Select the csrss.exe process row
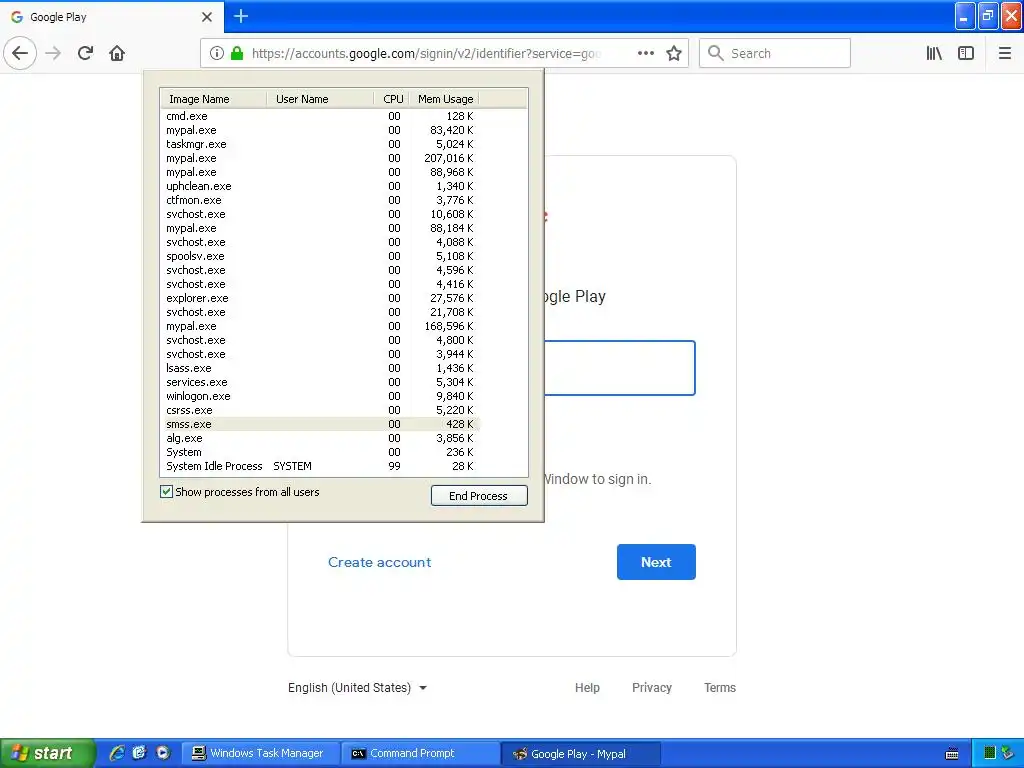The image size is (1024, 768). [320, 410]
